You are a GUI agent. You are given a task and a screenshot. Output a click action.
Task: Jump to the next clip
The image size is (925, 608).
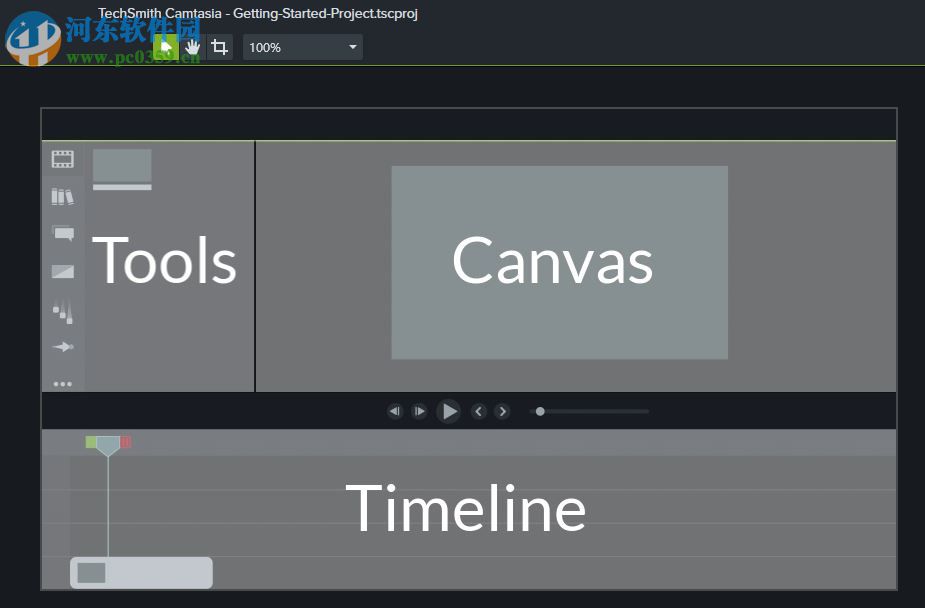pos(502,411)
